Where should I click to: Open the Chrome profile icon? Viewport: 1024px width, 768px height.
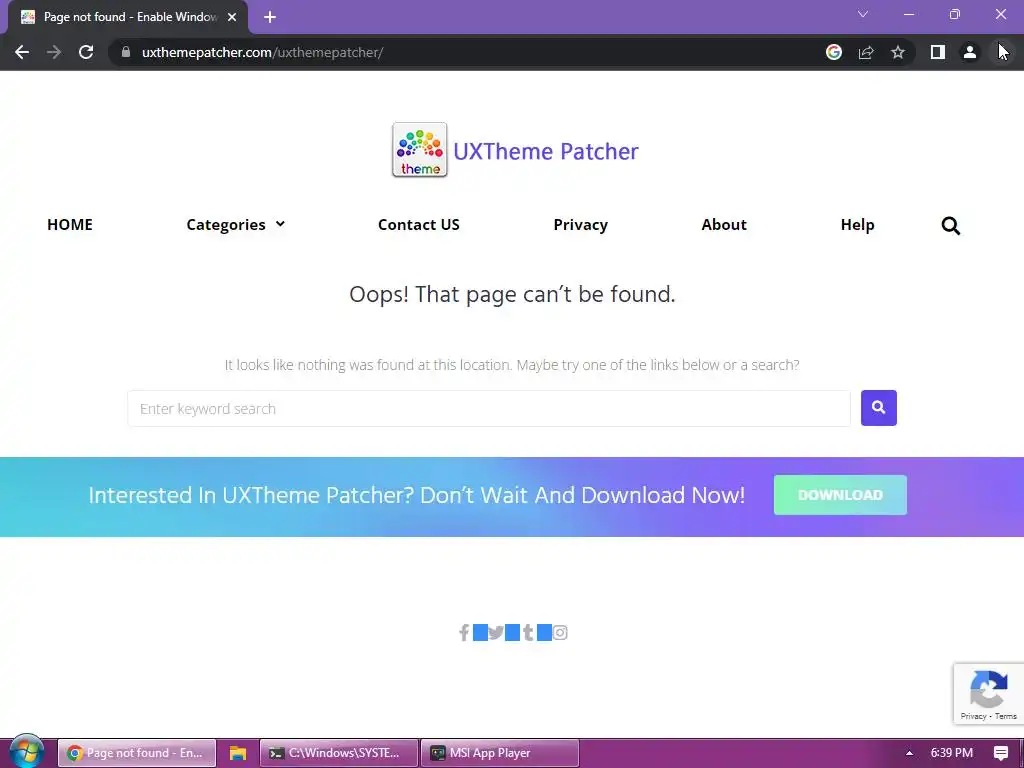click(x=970, y=52)
